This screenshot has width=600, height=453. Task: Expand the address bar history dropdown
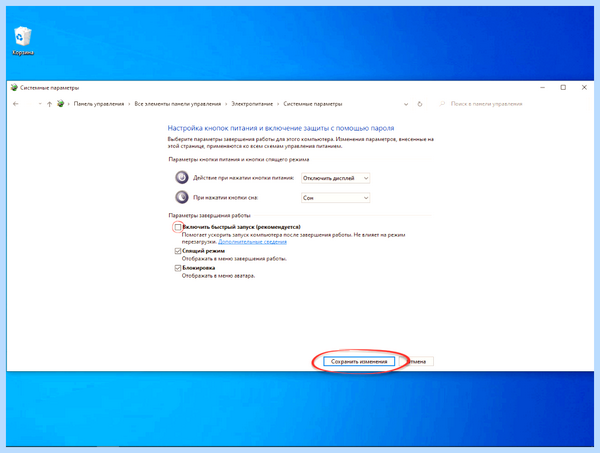(406, 104)
